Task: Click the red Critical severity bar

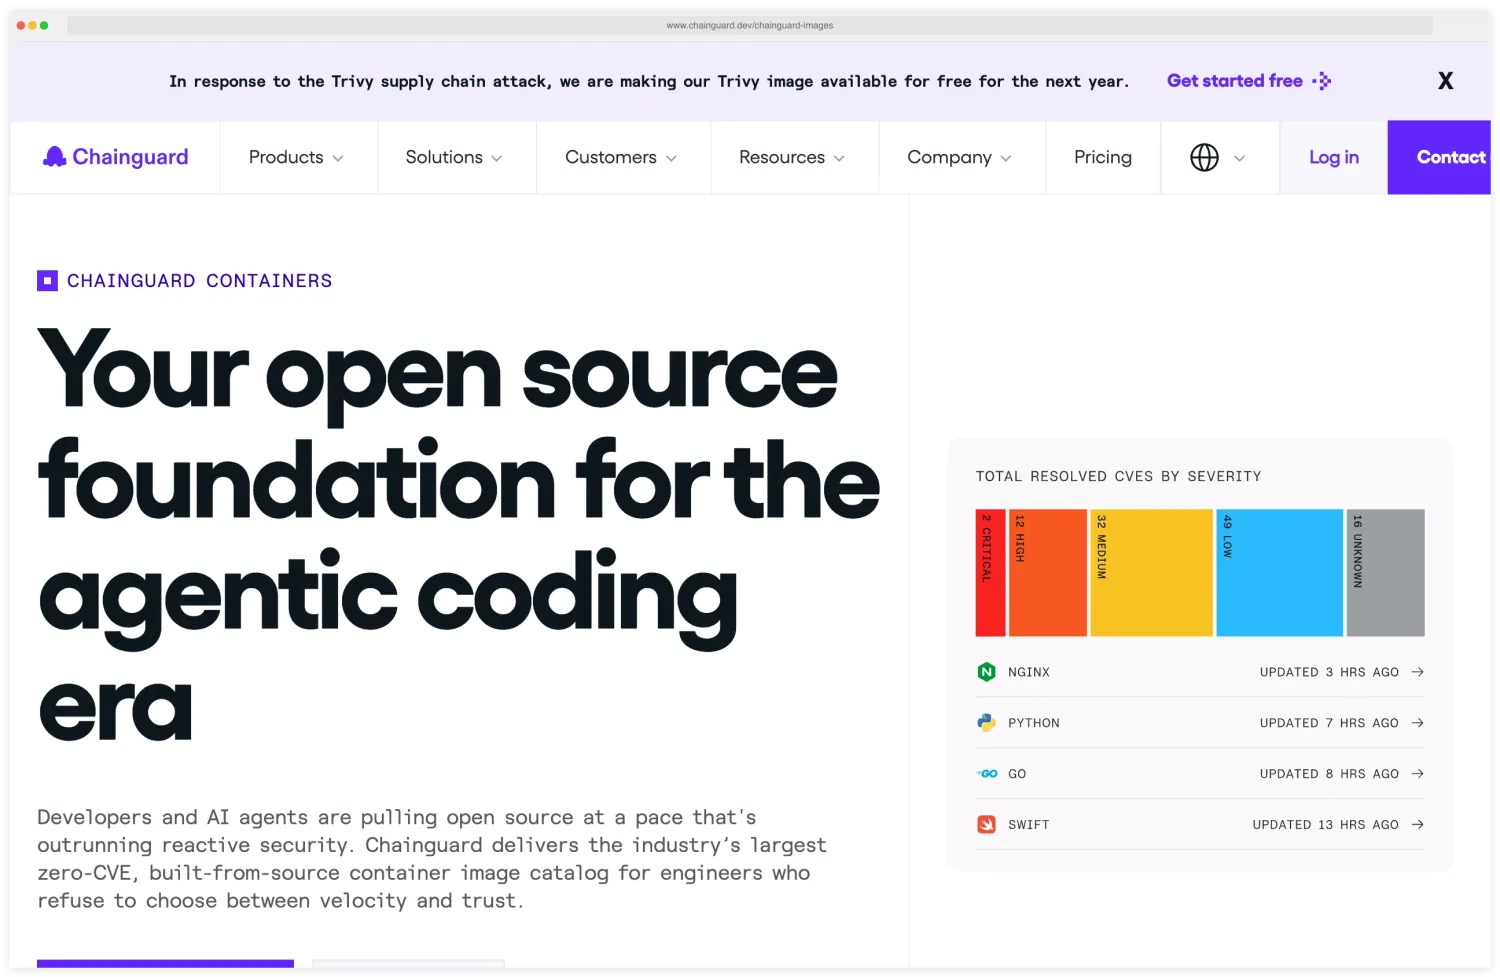Action: [990, 573]
